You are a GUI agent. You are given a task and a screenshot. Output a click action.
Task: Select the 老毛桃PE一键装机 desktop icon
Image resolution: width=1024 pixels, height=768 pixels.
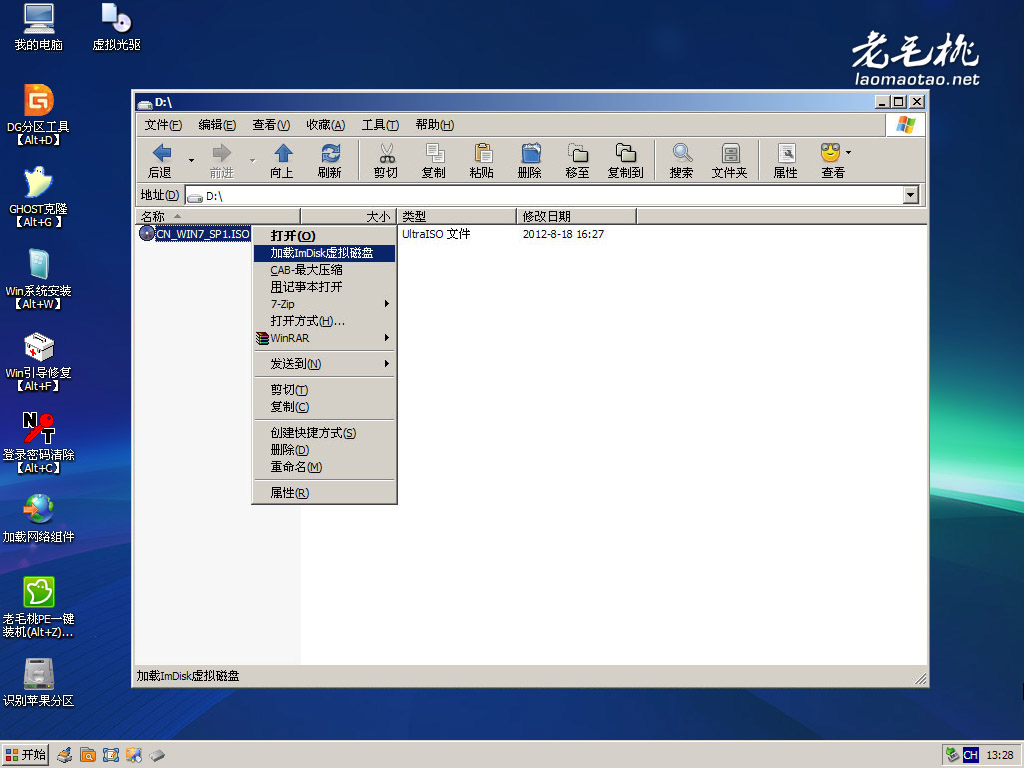(39, 607)
